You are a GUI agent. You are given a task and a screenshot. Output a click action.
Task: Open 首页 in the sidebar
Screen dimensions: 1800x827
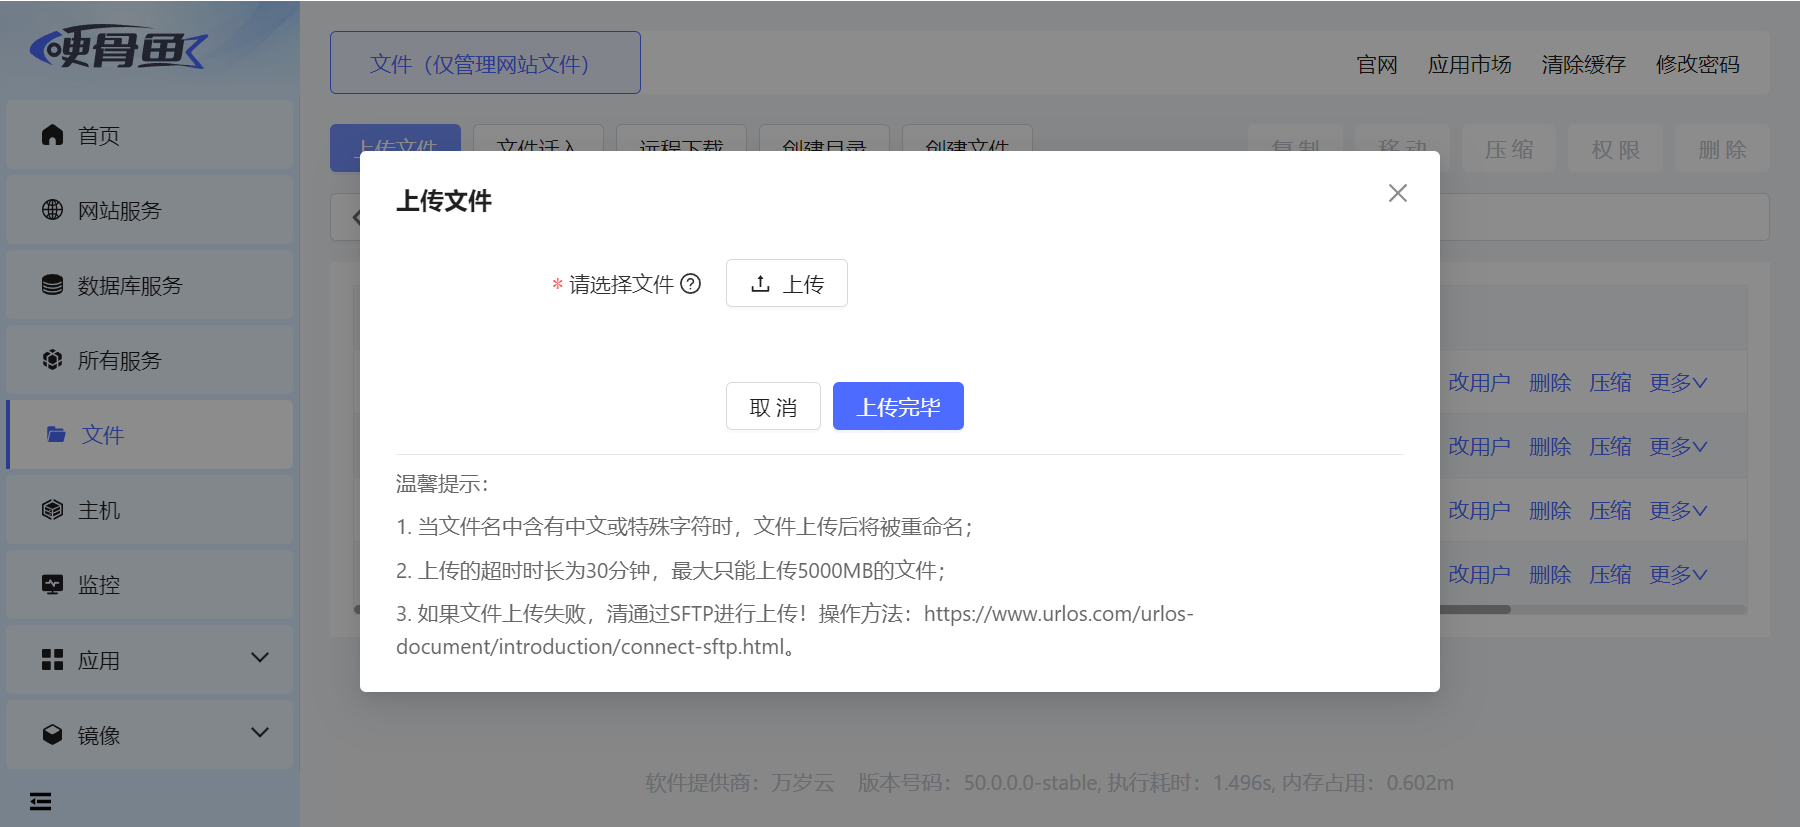coord(150,135)
